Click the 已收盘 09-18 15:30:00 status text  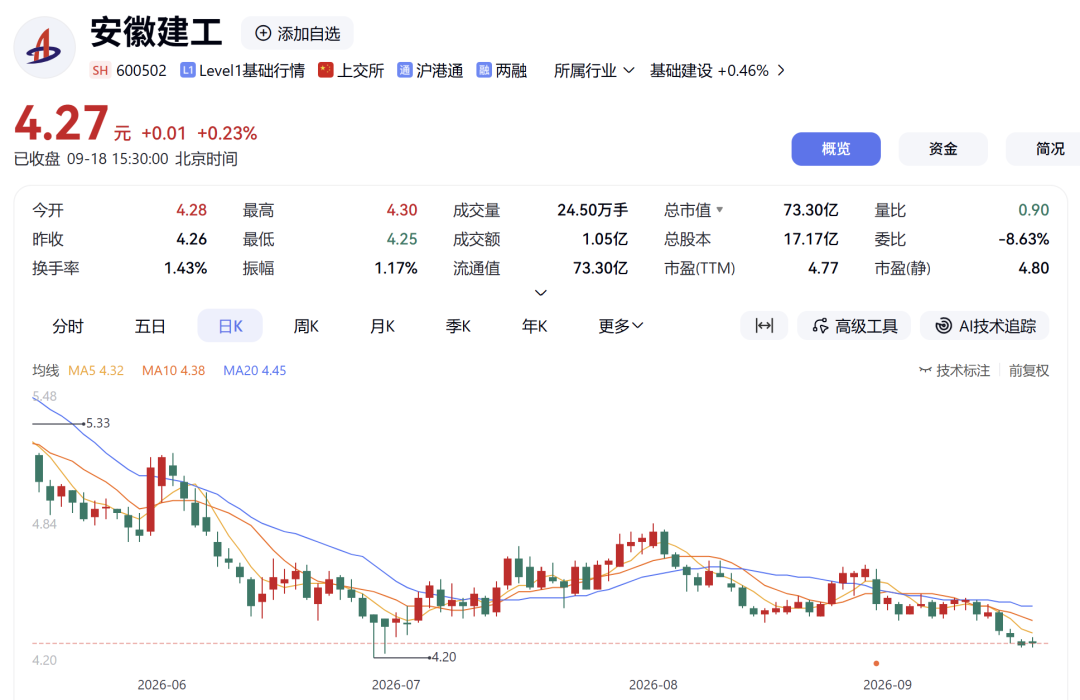click(125, 159)
